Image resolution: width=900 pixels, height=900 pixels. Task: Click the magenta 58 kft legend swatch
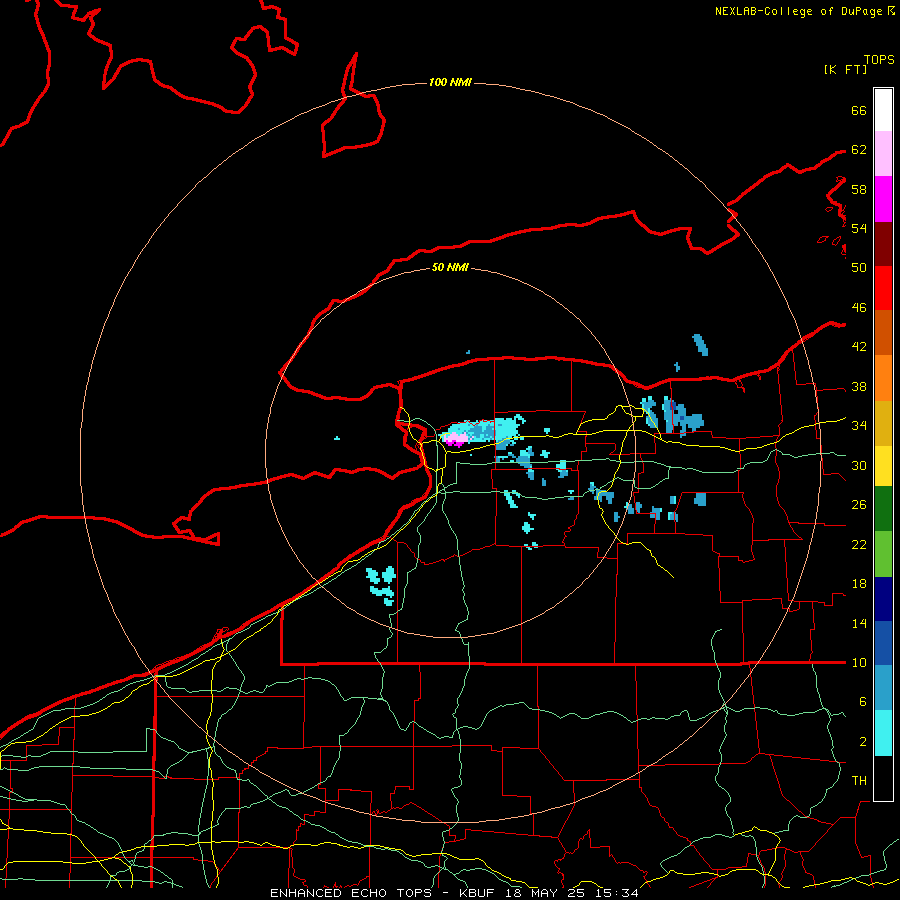tap(883, 199)
